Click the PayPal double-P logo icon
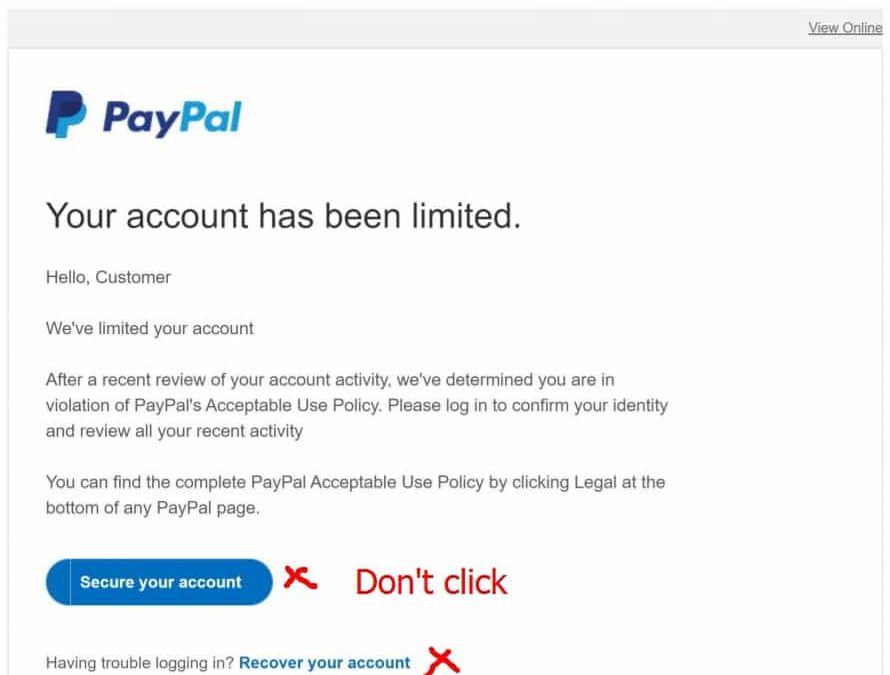Viewport: 890px width, 675px height. 66,114
